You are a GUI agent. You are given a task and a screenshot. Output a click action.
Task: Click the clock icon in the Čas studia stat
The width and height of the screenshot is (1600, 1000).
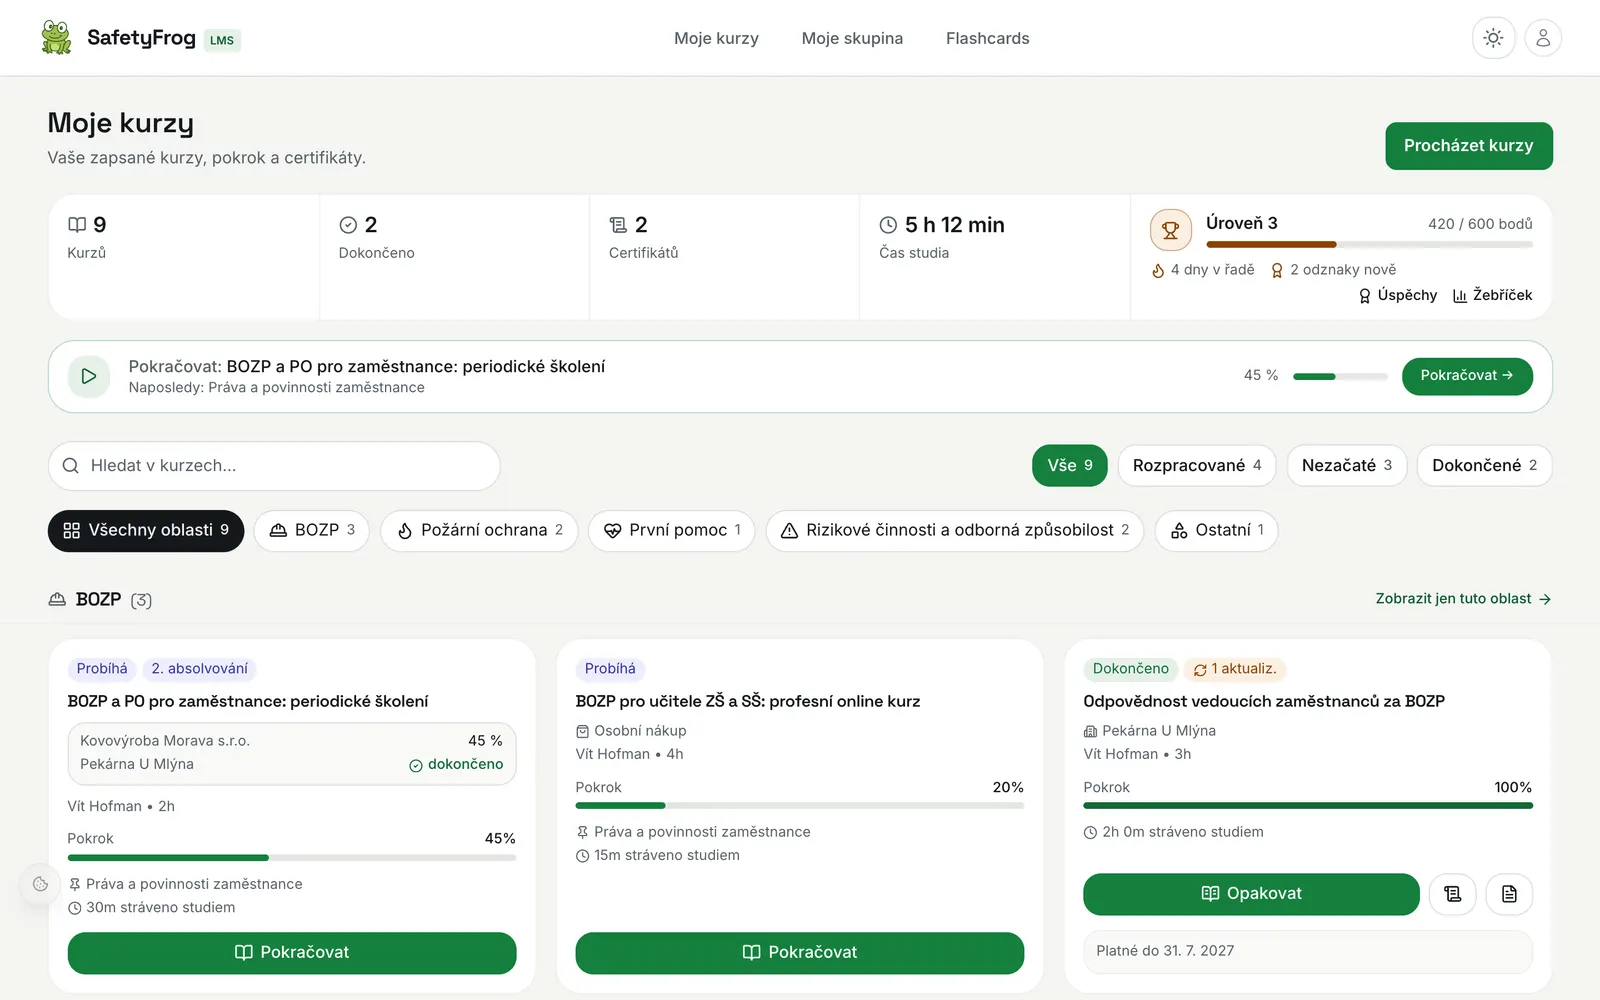coord(888,225)
